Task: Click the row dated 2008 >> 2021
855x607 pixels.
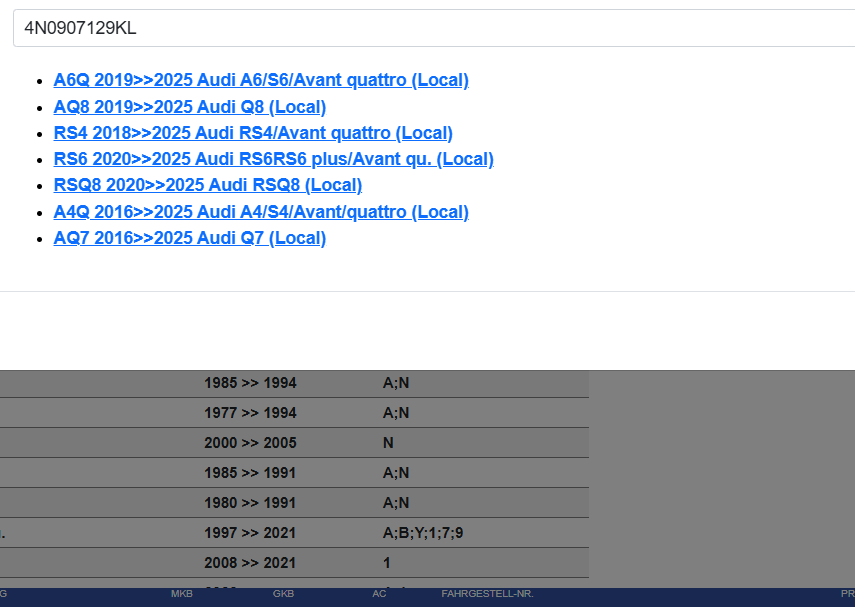Action: coord(250,563)
